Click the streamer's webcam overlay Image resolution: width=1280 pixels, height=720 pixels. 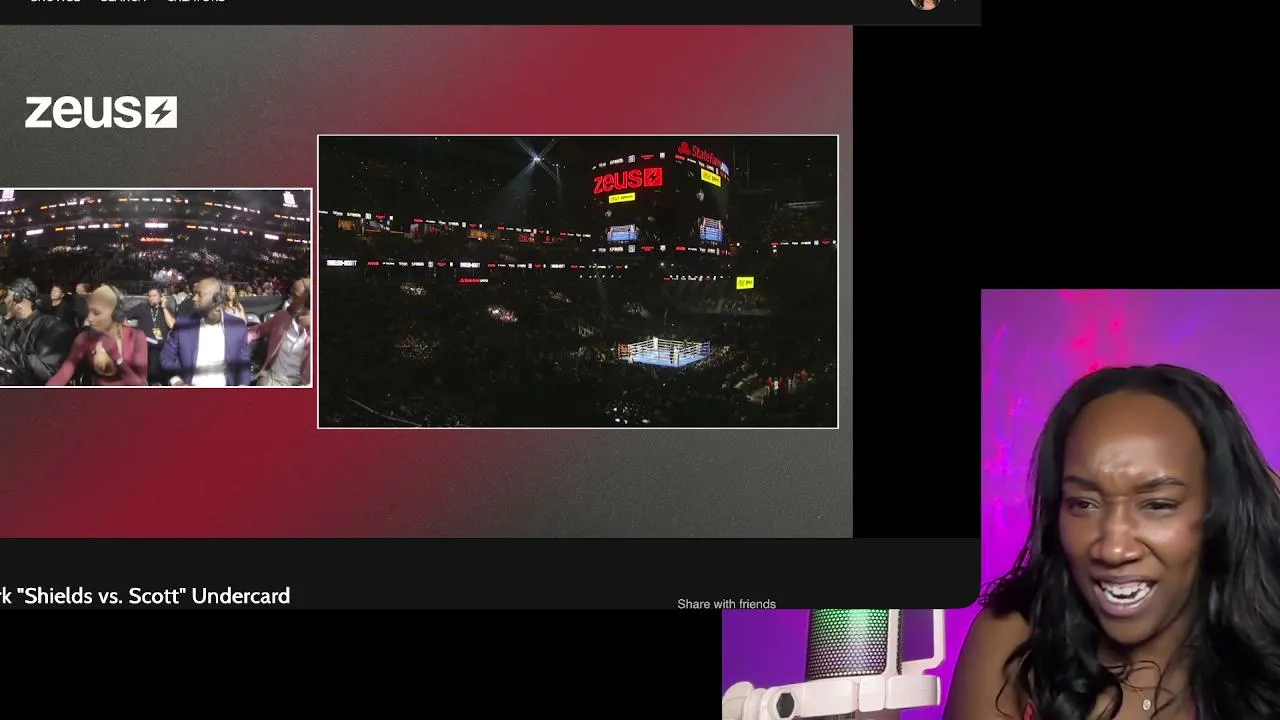pyautogui.click(x=1130, y=504)
